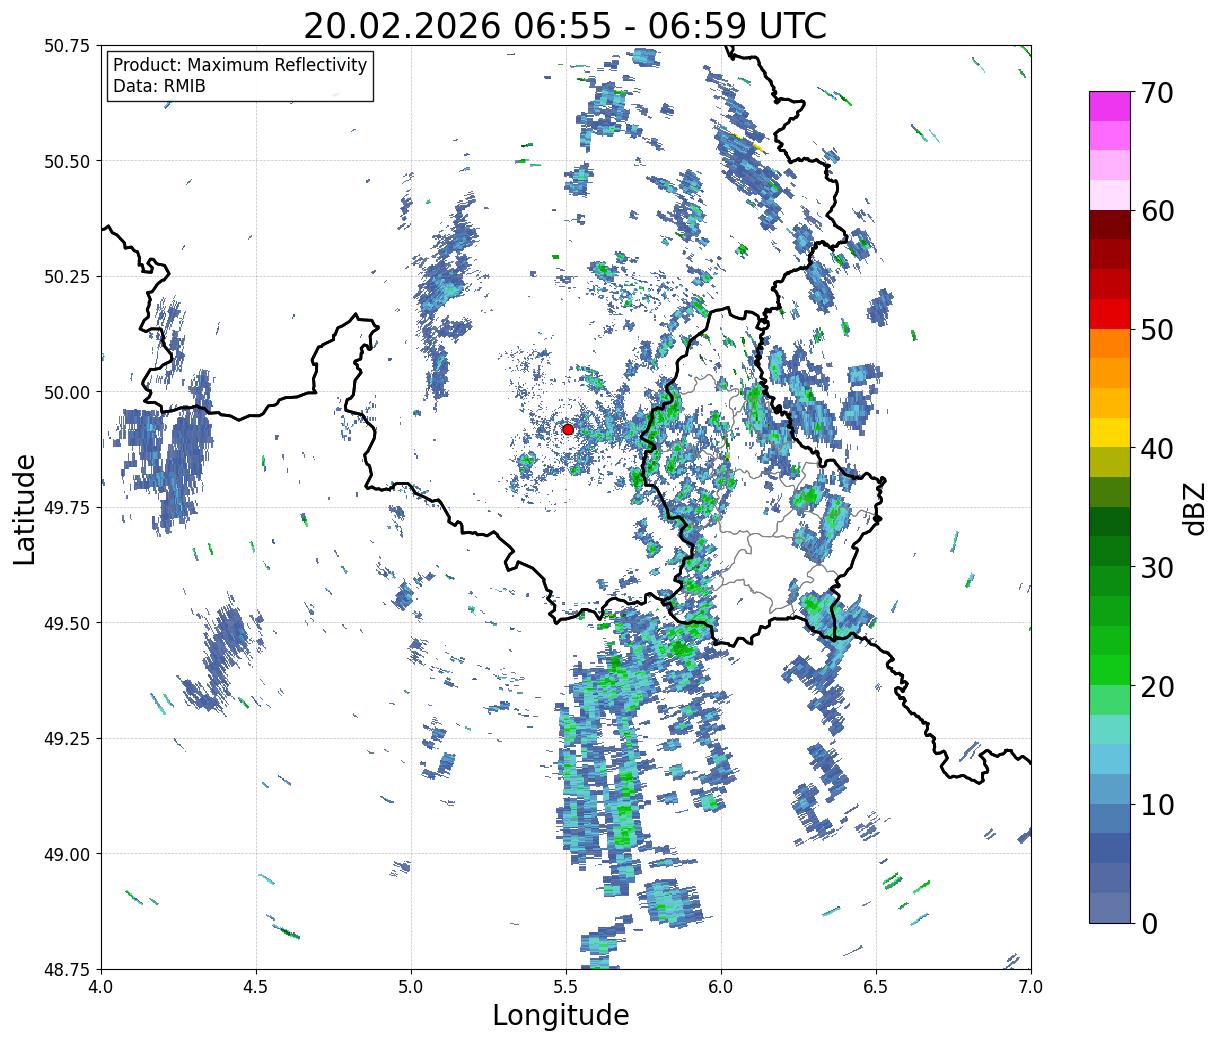Viewport: 1219px width, 1040px height.
Task: Click the latitude tick label 49.50
Action: (x=67, y=623)
